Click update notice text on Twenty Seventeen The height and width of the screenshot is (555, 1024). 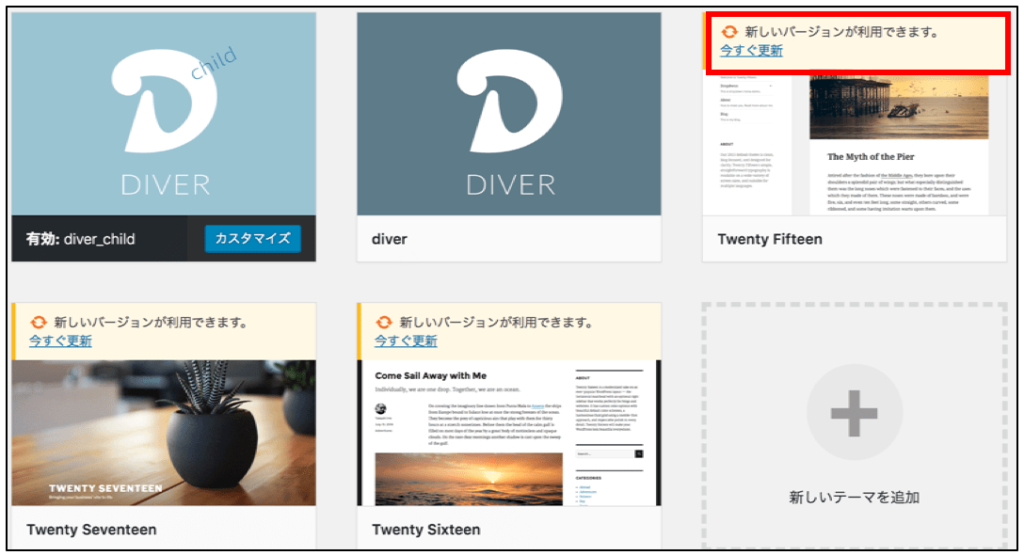click(x=151, y=322)
